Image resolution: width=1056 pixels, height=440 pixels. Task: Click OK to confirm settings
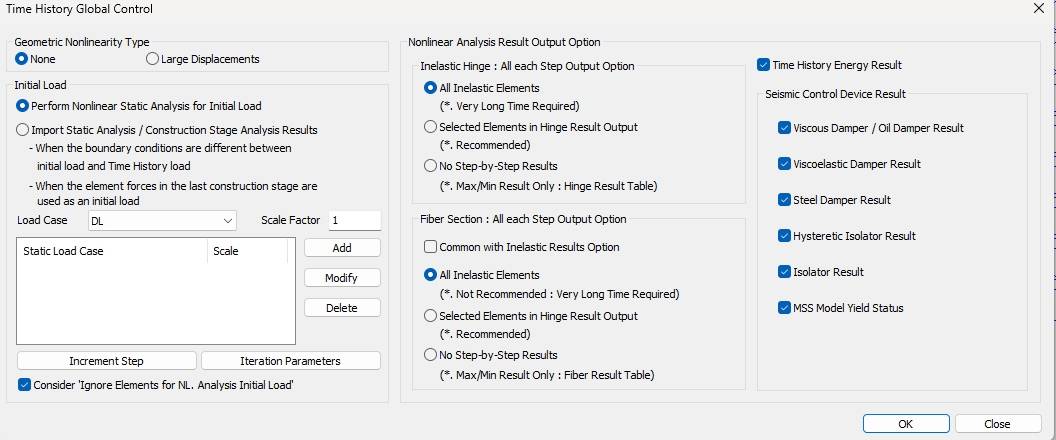905,424
